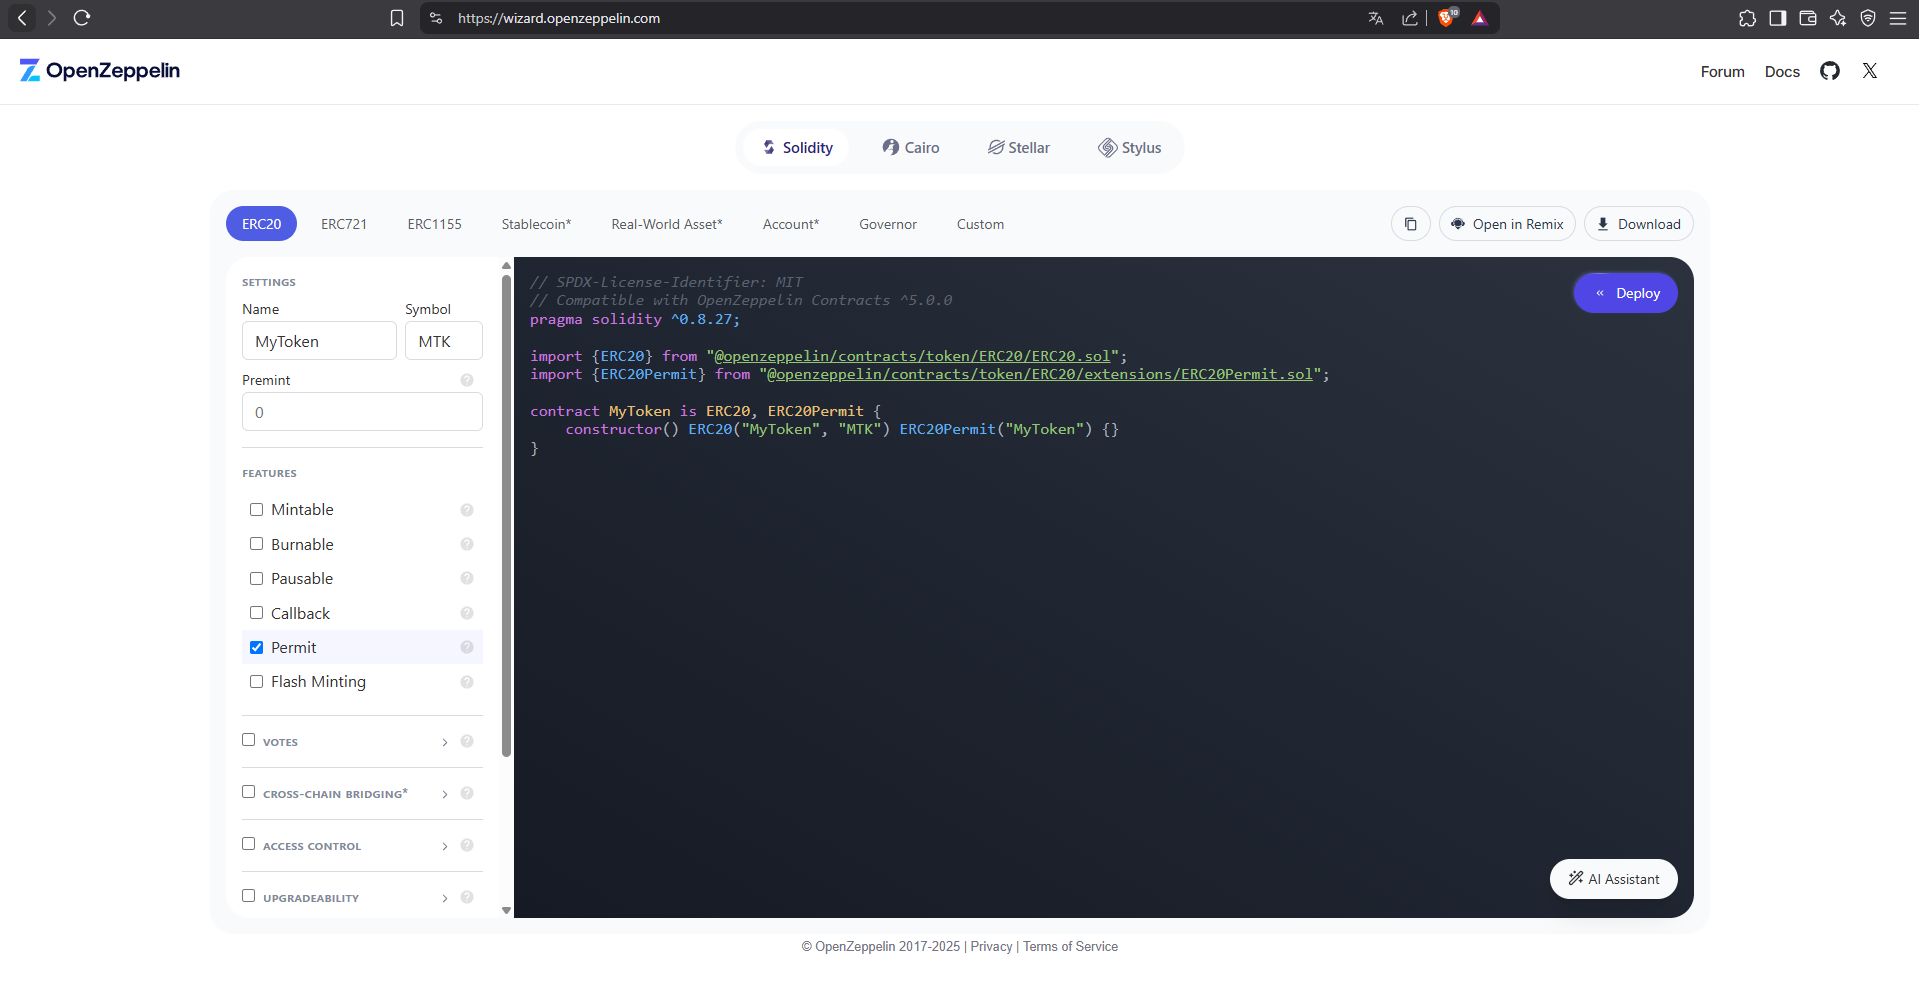Expand the Cross-Chain Bridging section chevron
1919x986 pixels.
tap(444, 794)
